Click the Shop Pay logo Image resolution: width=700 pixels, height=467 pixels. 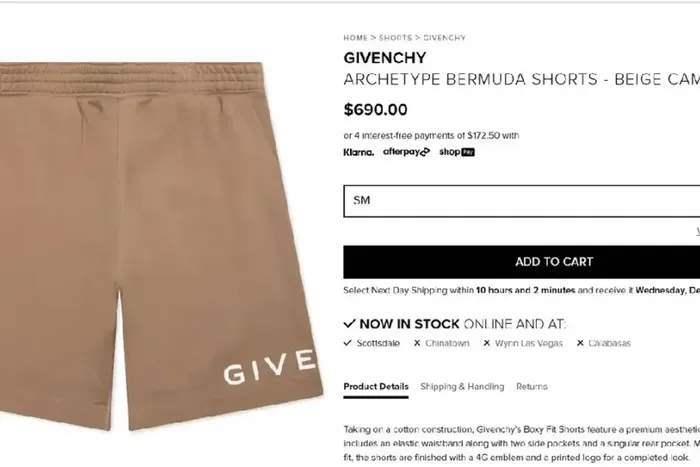pyautogui.click(x=457, y=152)
